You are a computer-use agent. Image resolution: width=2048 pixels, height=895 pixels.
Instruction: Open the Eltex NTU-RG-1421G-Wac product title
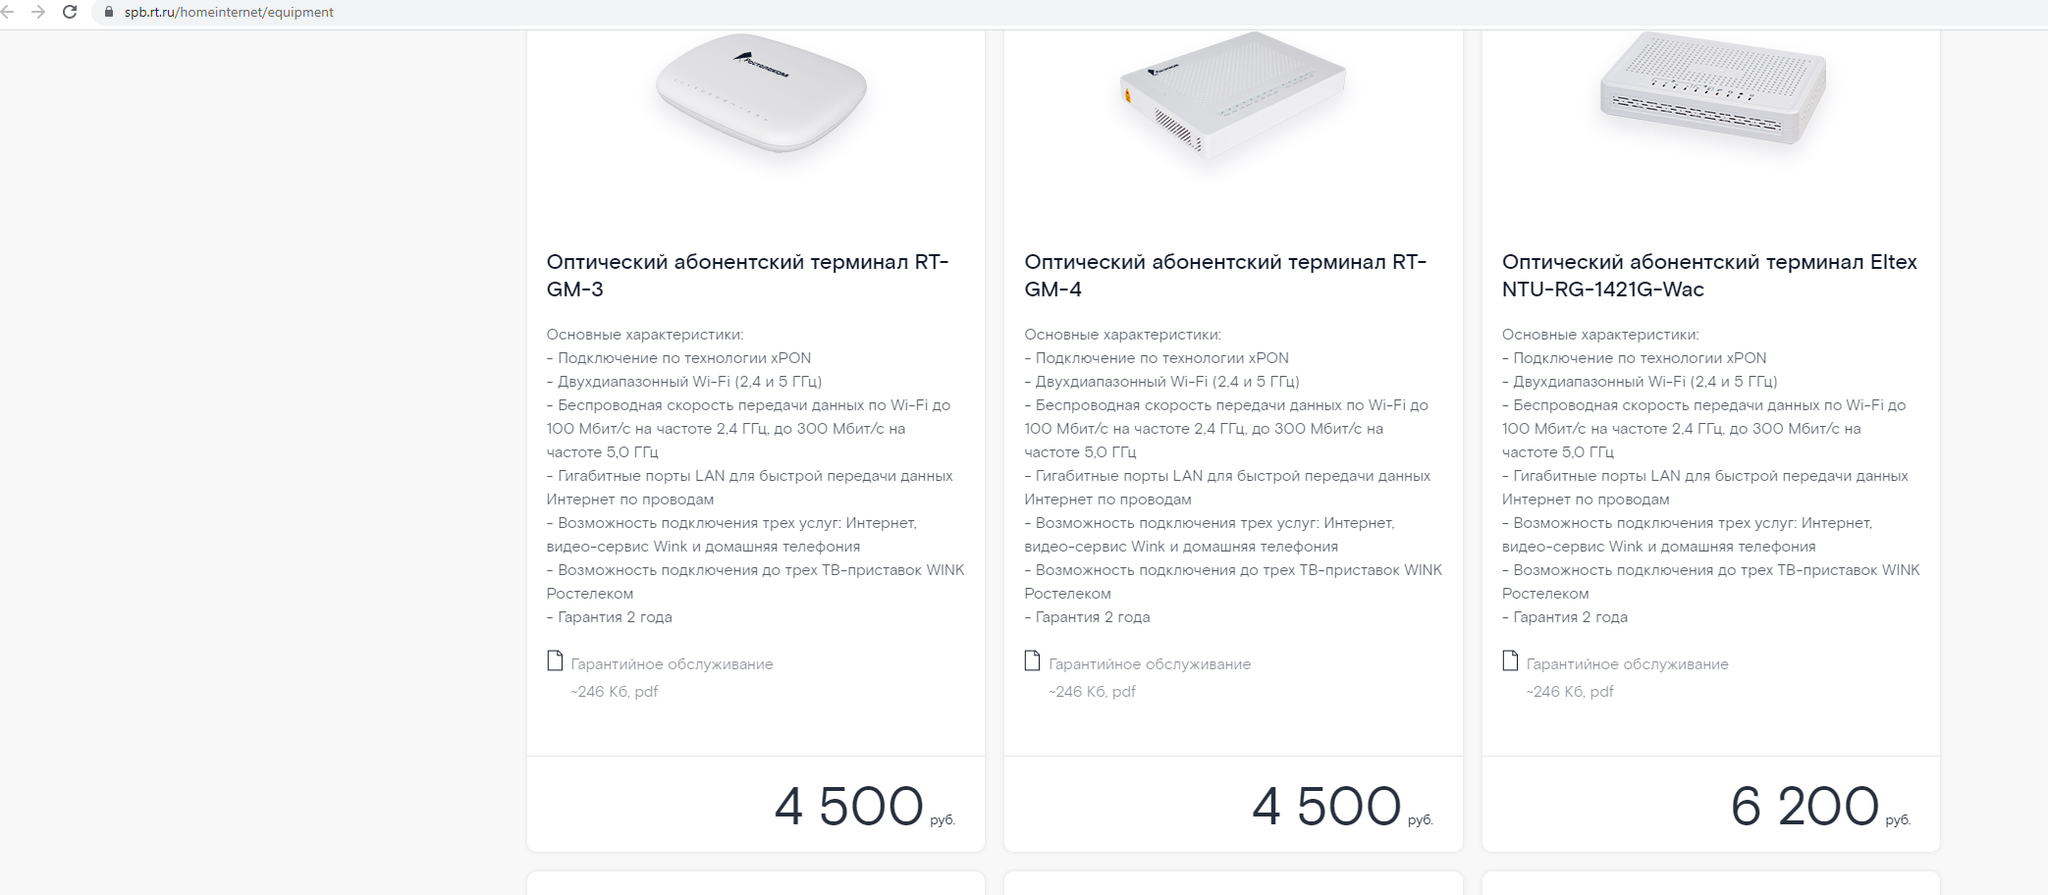(x=1709, y=275)
